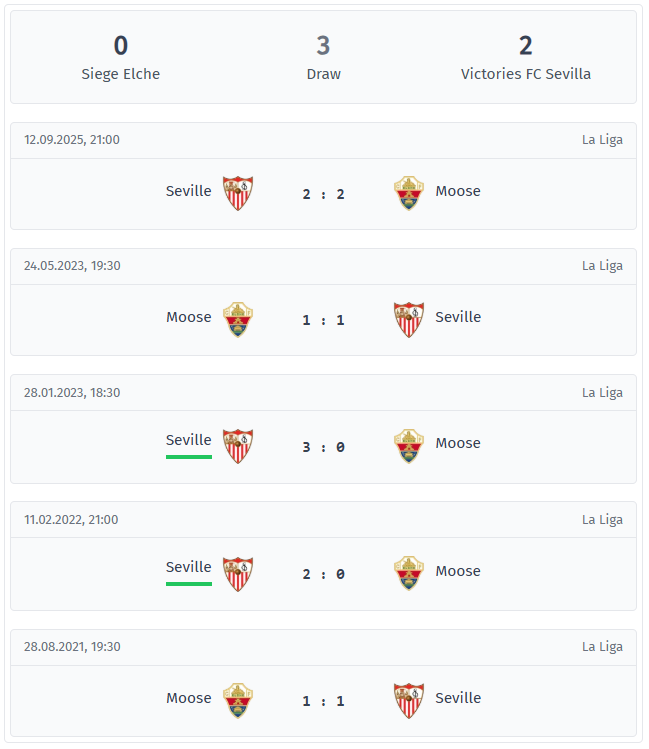Select the Victories FC Sevilla summary

pos(525,57)
